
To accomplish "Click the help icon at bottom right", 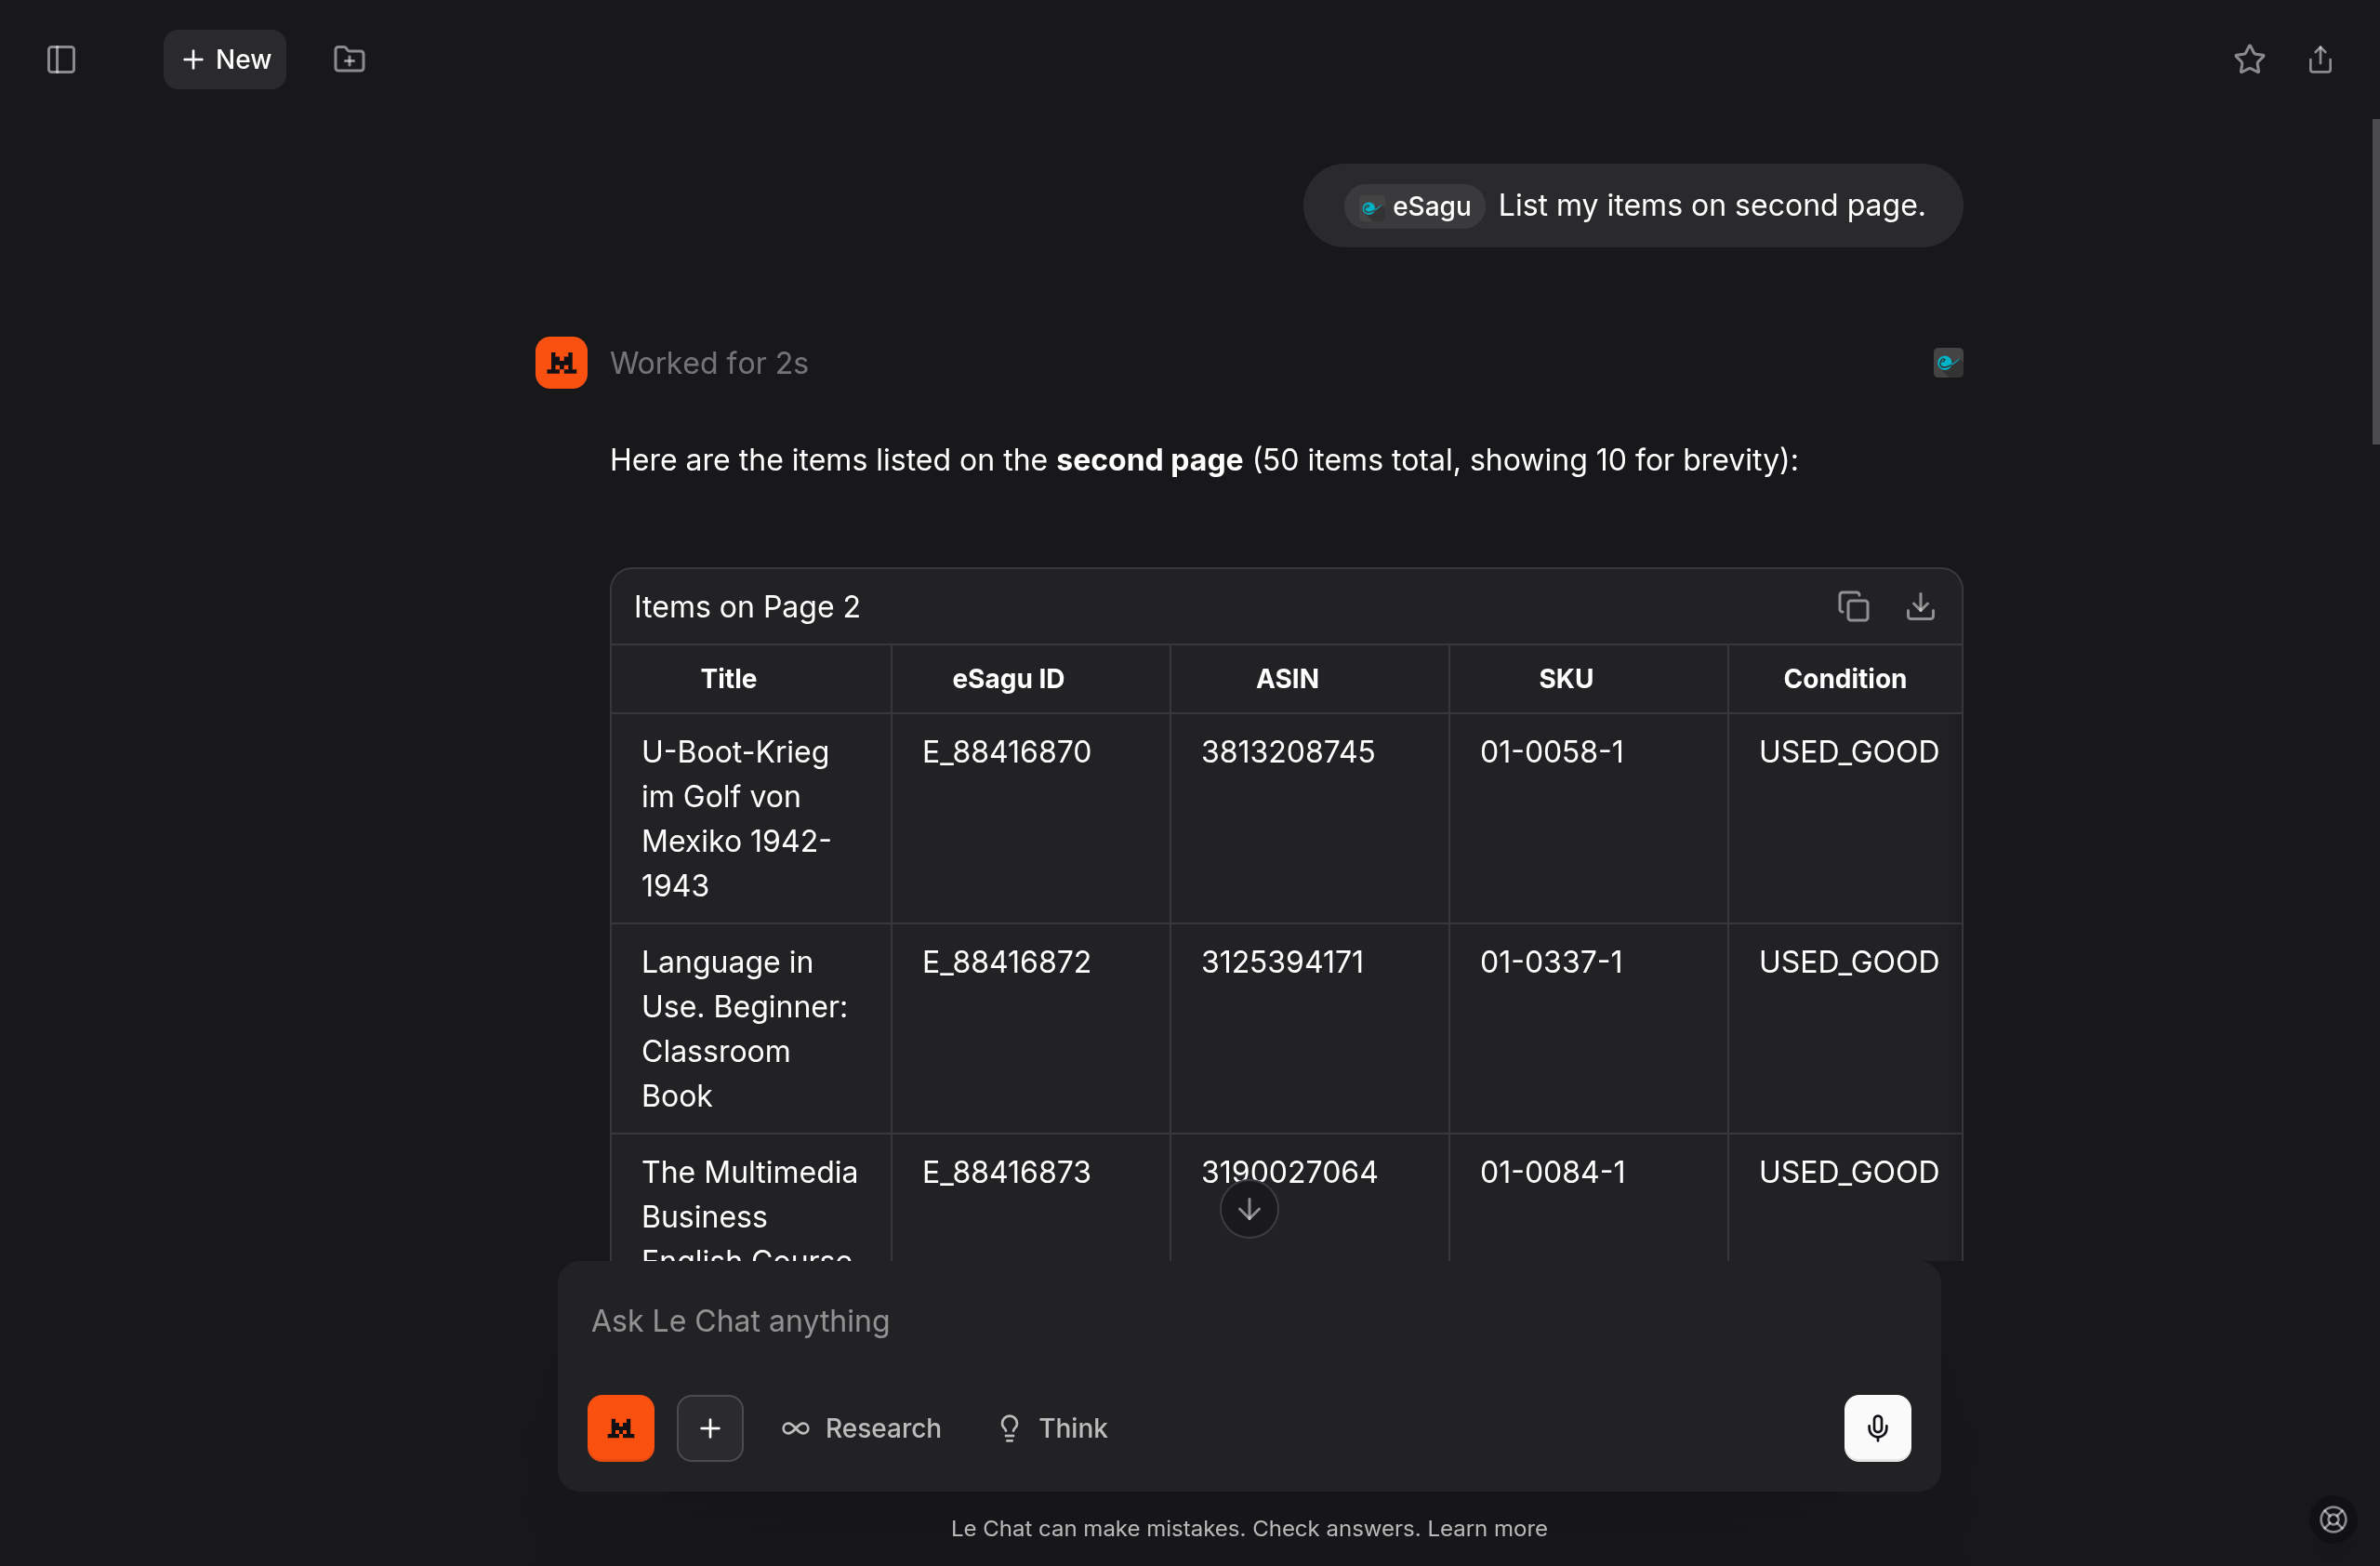I will (2333, 1520).
